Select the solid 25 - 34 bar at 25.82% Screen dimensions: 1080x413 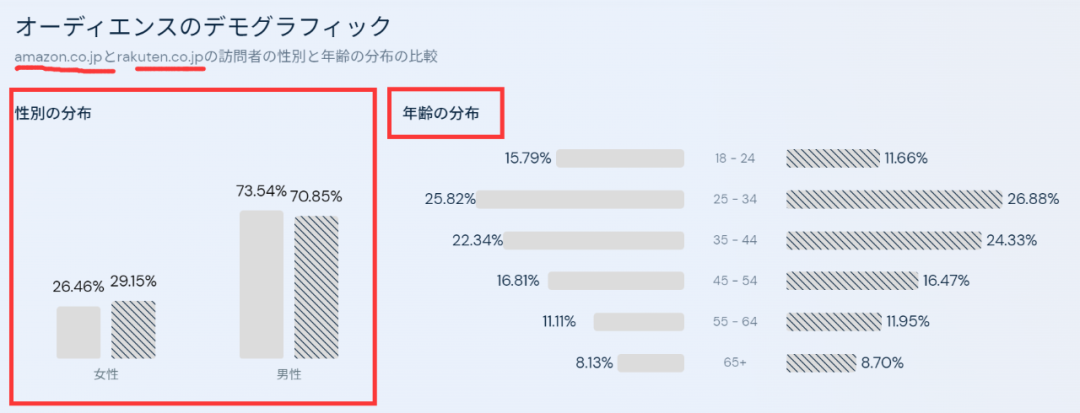coord(579,199)
